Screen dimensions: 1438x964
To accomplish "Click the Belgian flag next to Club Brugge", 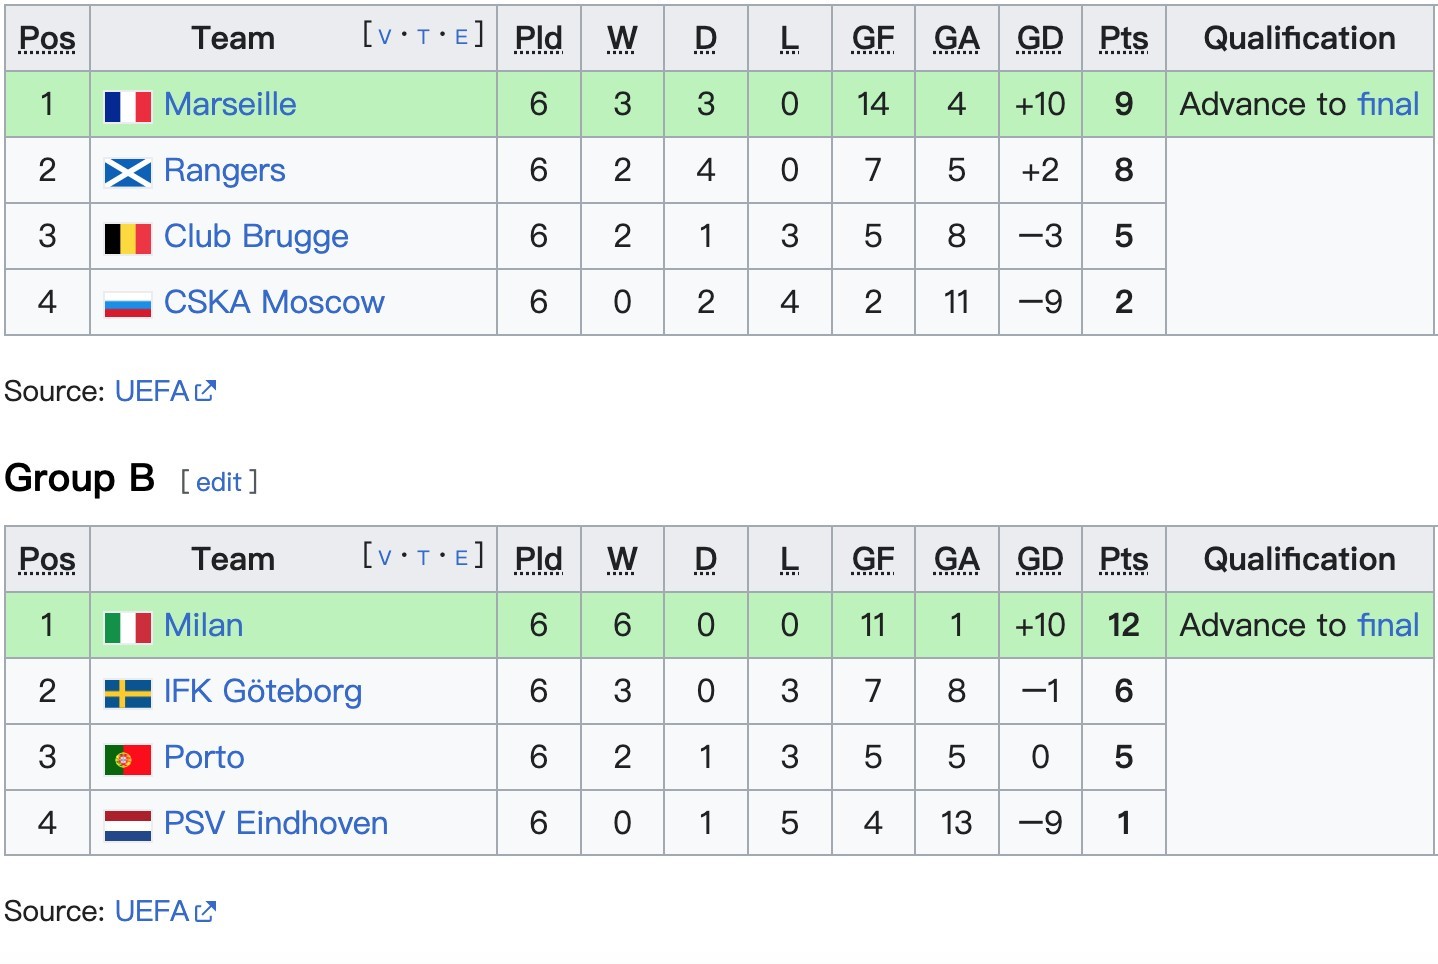I will click(x=128, y=238).
